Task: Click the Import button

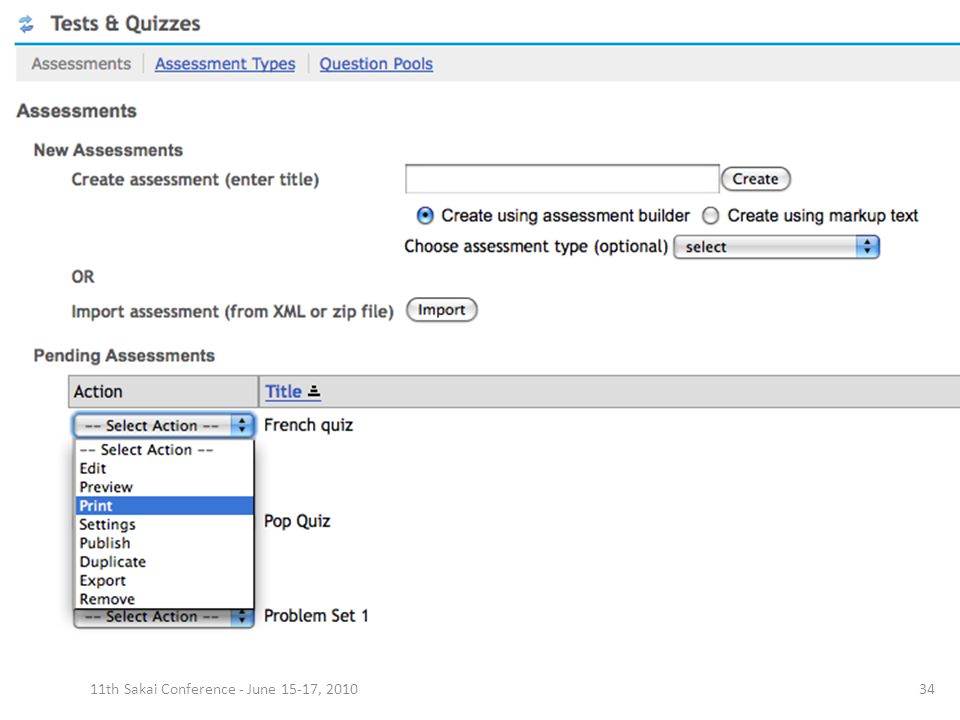Action: point(441,310)
